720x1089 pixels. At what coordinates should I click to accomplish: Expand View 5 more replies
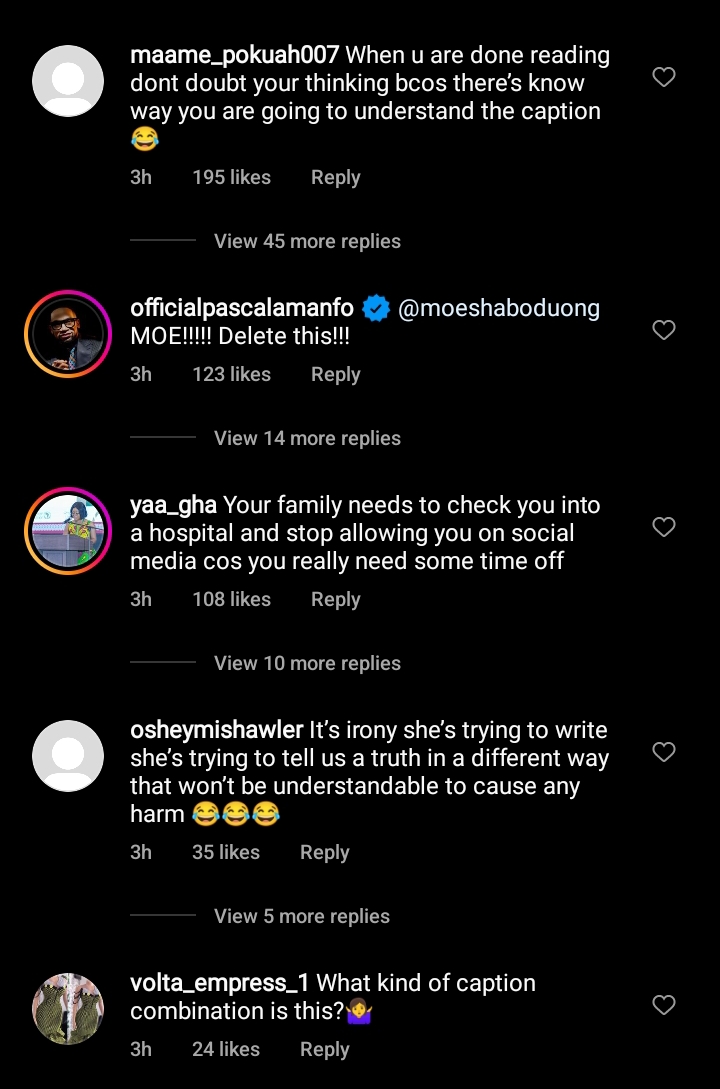pos(301,916)
